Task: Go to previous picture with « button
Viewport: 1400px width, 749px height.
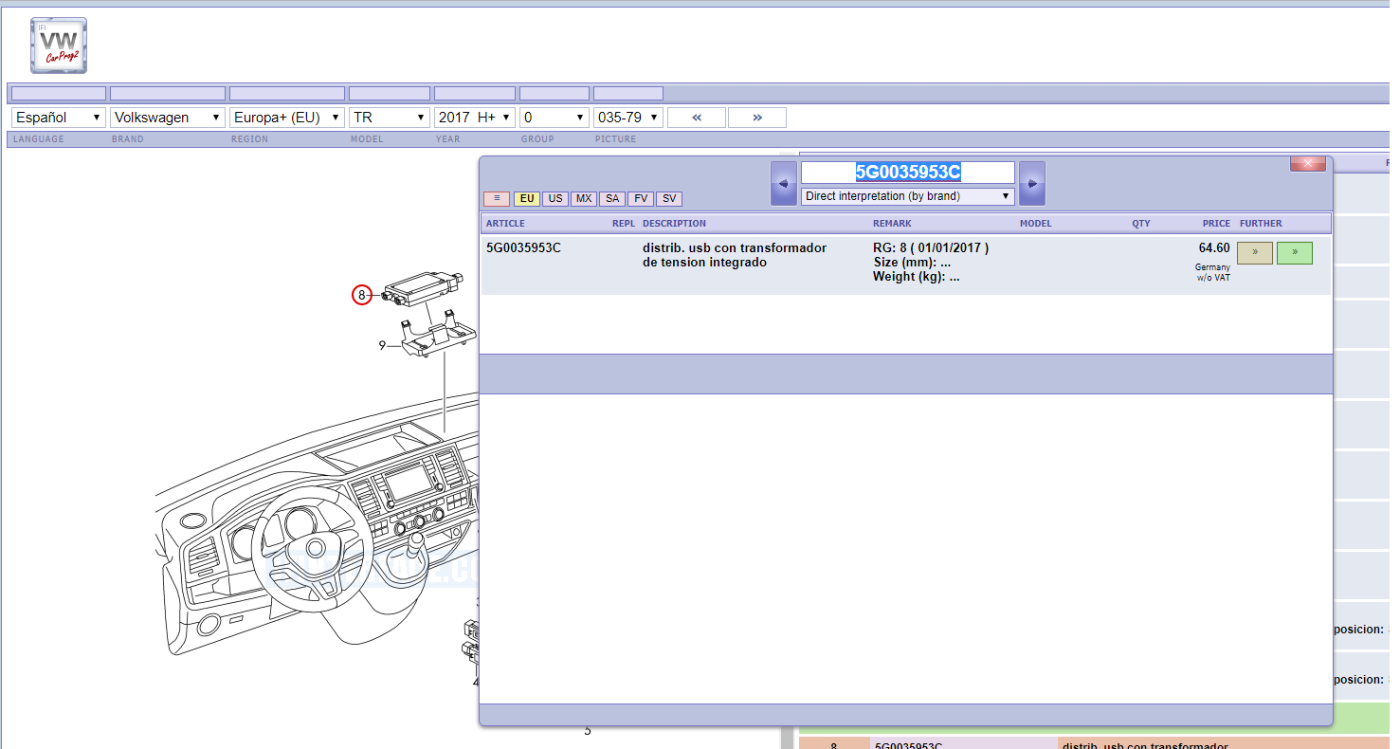Action: click(696, 117)
